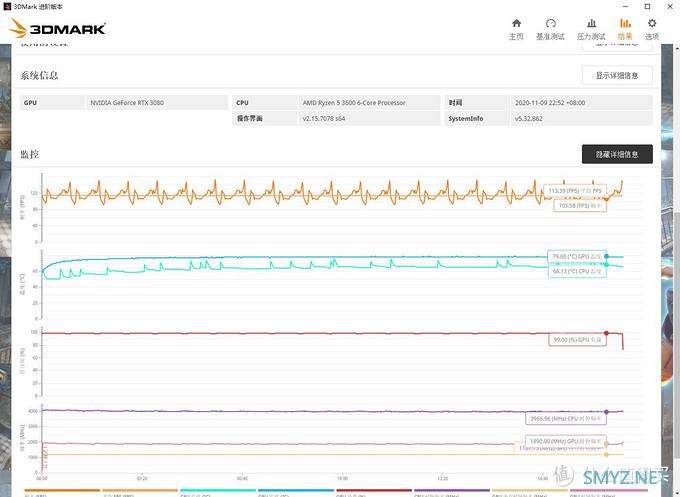Toggle the teal legend bar series
680x497 pixels.
(x=218, y=490)
